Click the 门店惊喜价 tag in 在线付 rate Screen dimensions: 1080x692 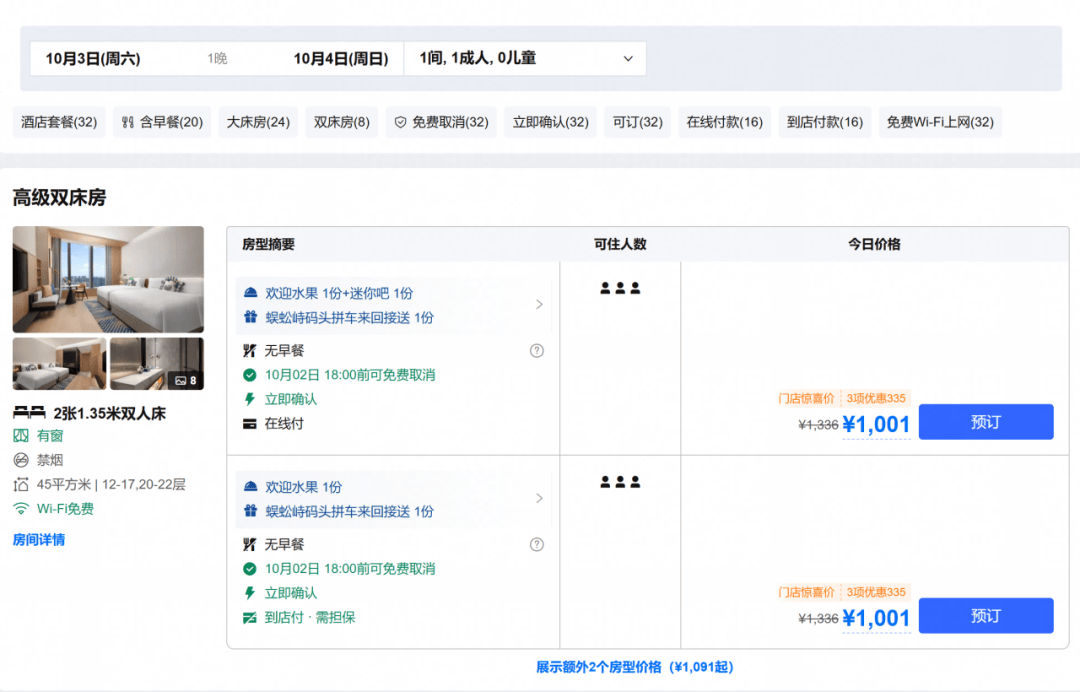tap(806, 399)
